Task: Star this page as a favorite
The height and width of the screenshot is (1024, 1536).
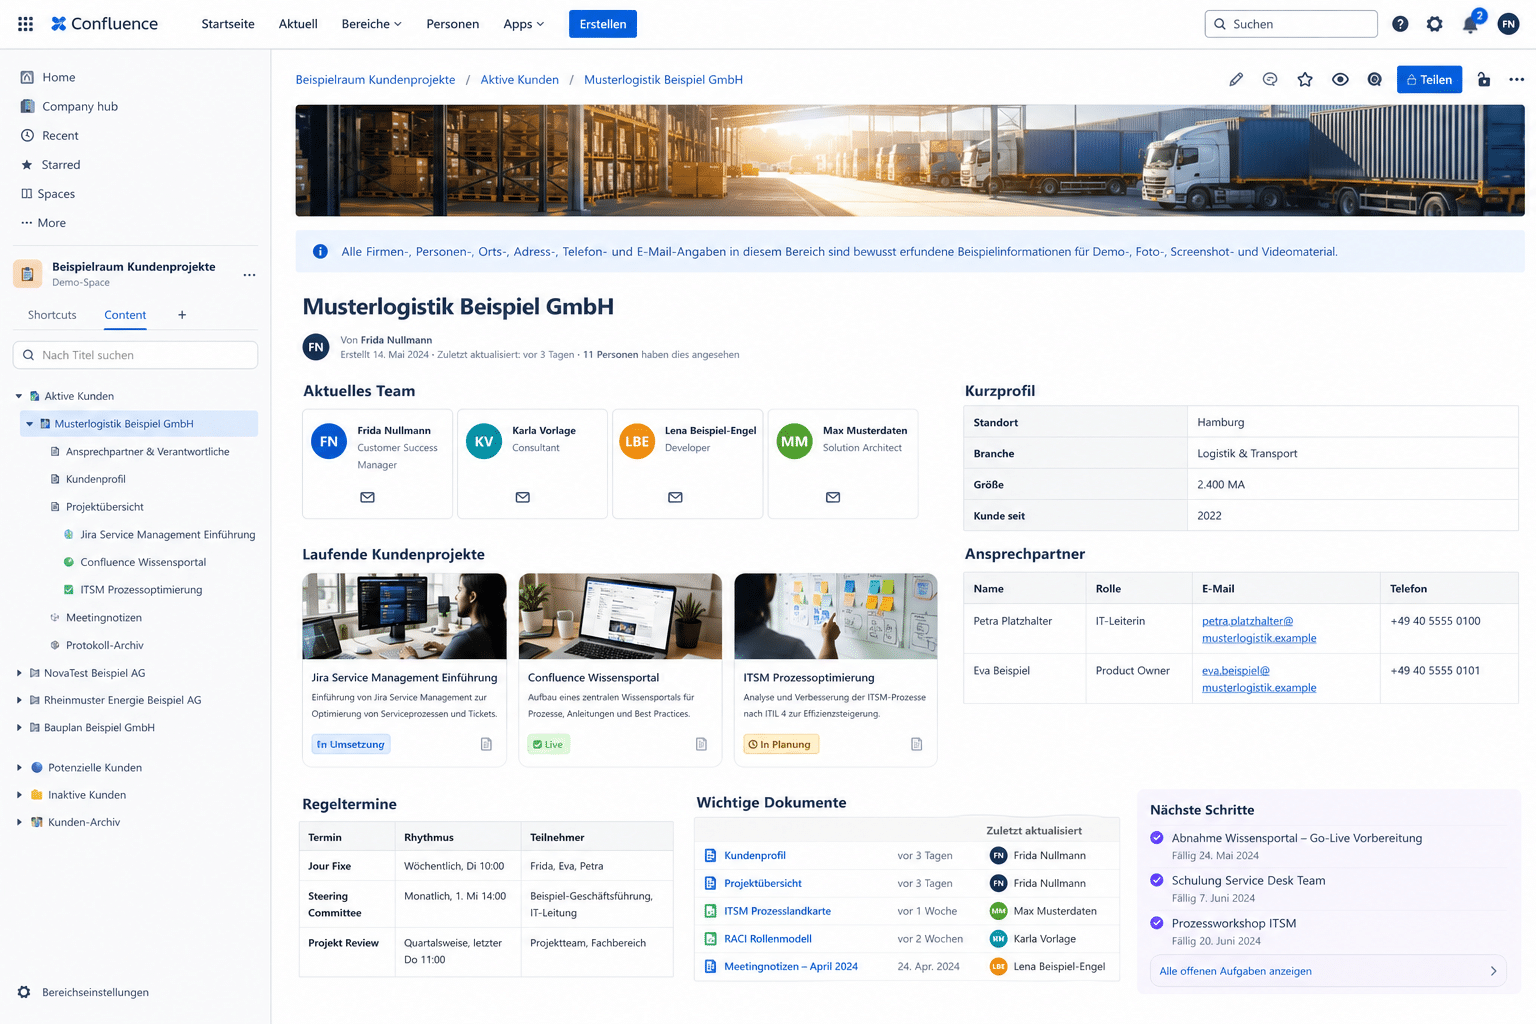Action: pos(1305,80)
